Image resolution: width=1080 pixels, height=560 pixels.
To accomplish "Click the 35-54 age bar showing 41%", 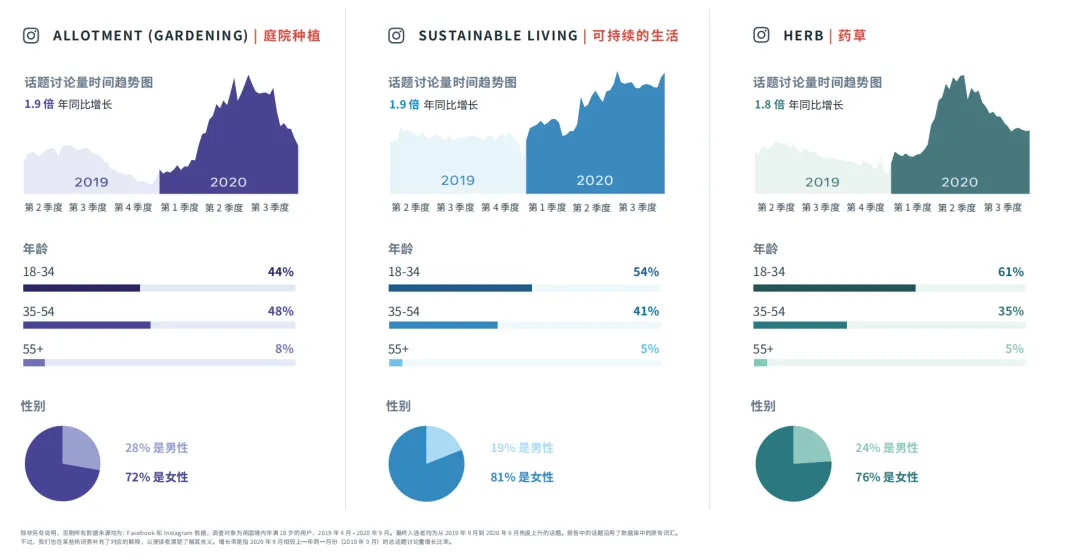I will pos(524,325).
